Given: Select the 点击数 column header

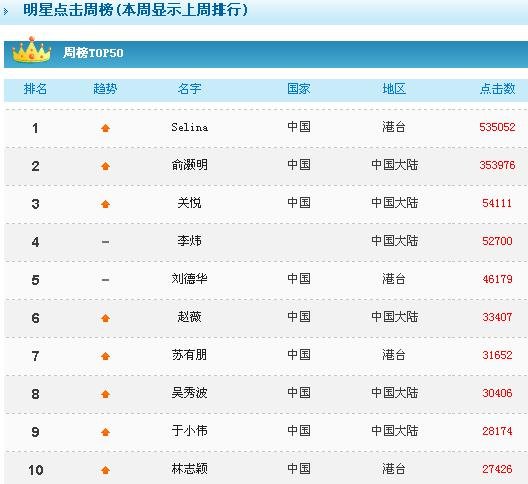Looking at the screenshot, I should tap(497, 89).
